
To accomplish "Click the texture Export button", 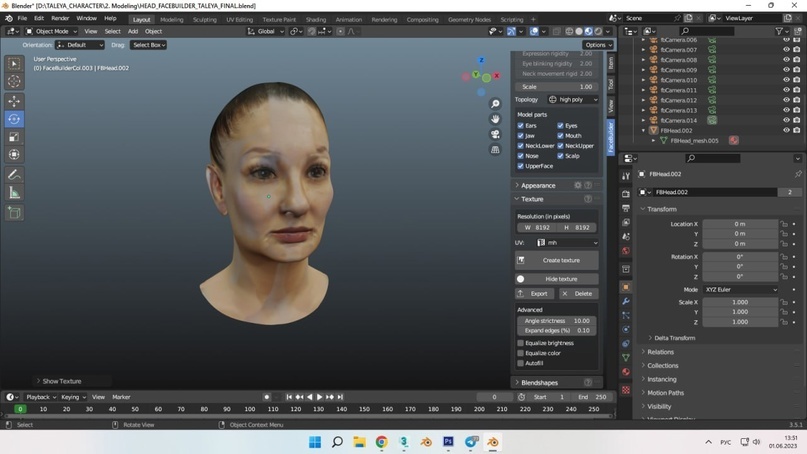I will [x=534, y=293].
